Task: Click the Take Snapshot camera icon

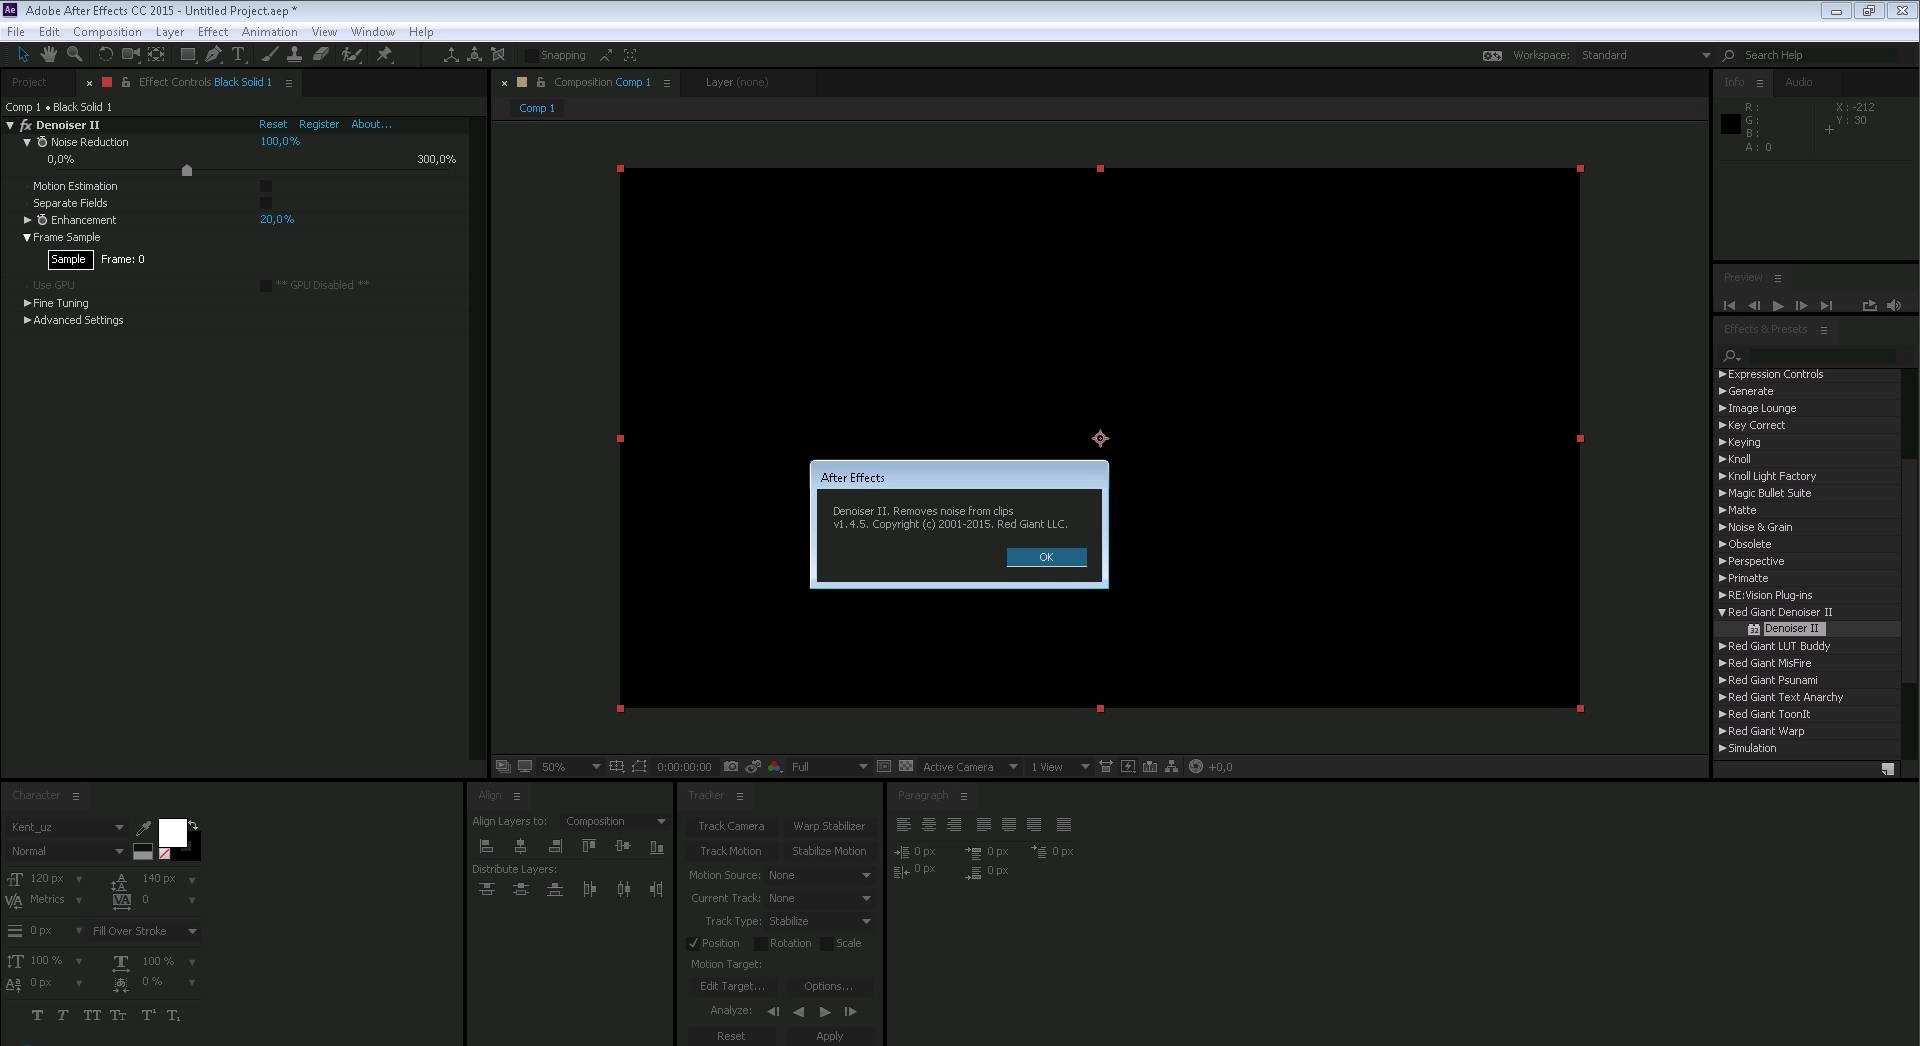Action: click(x=731, y=767)
